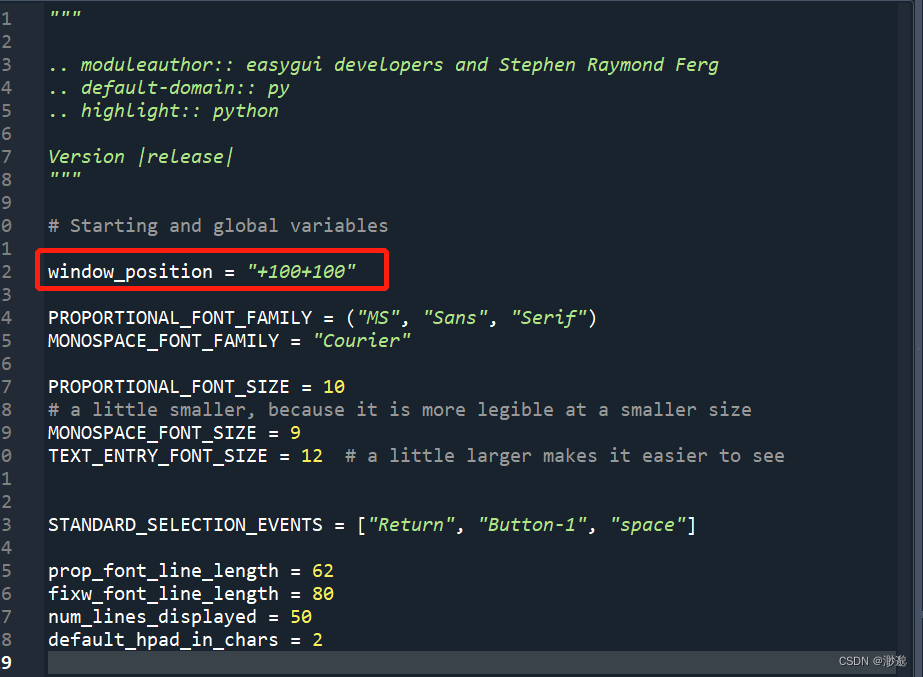Click the 'a little smaller' comment line
Screen dimensions: 923x677
(x=400, y=410)
